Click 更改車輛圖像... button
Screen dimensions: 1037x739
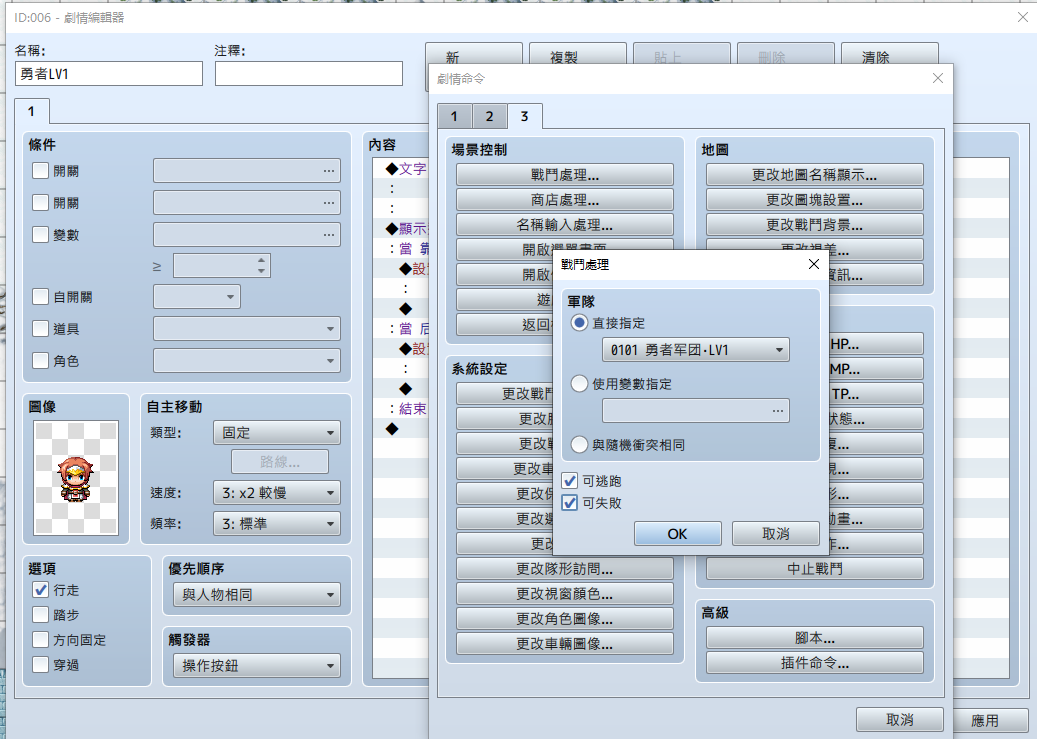pos(565,644)
